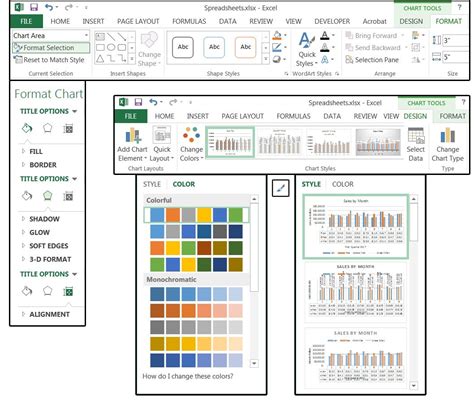The image size is (474, 400).
Task: Switch to STYLE tab in color palette panel
Action: tap(152, 184)
